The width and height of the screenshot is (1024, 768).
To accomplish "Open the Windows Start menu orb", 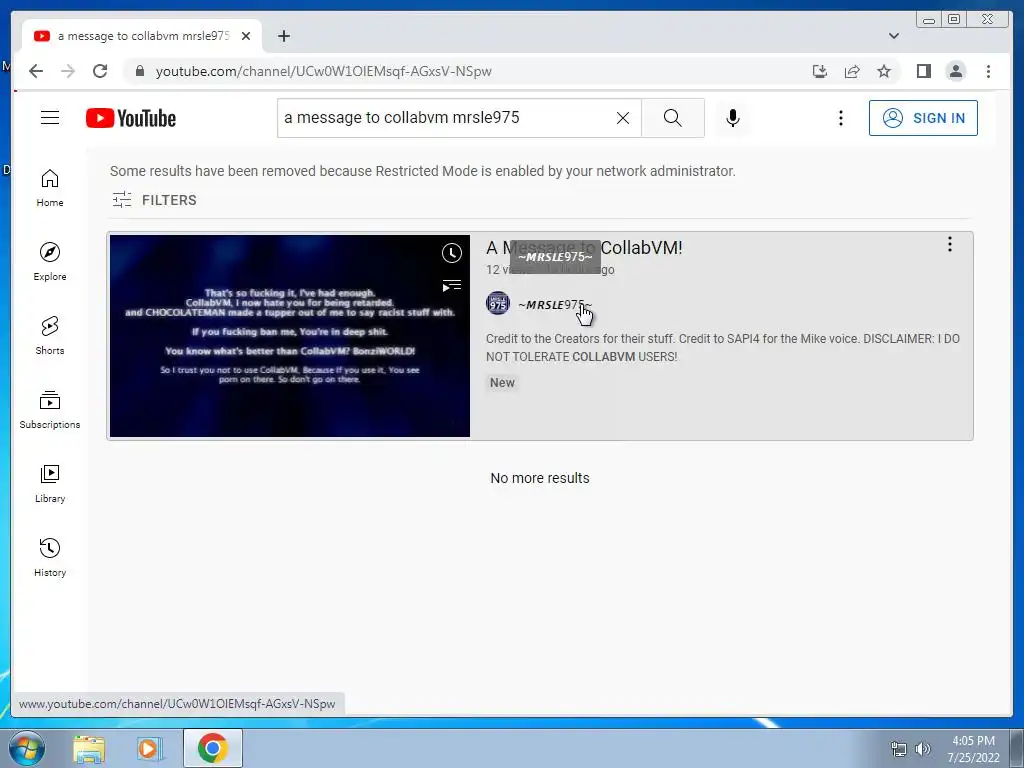I will pos(27,748).
